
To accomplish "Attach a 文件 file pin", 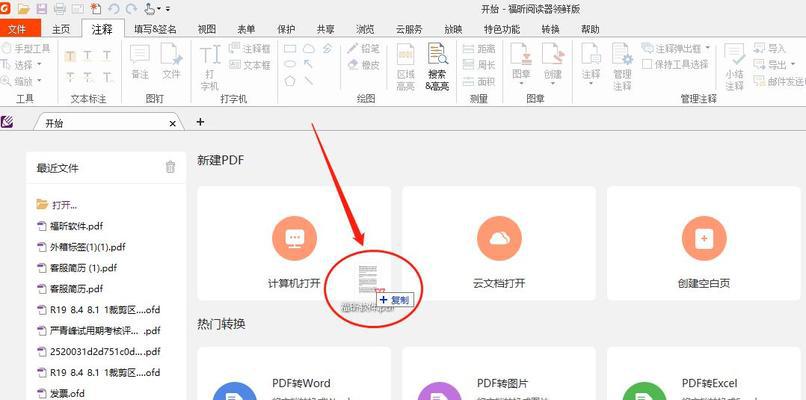I will [x=171, y=61].
